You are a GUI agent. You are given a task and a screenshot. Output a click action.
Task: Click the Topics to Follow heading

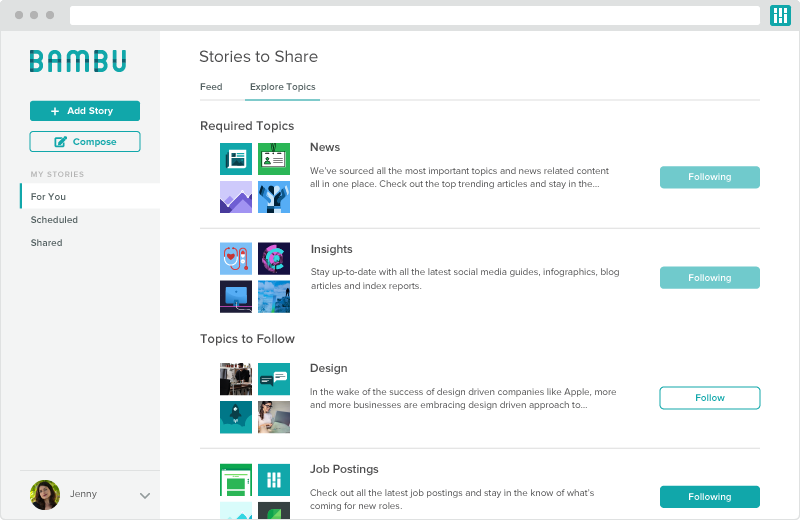tap(247, 339)
